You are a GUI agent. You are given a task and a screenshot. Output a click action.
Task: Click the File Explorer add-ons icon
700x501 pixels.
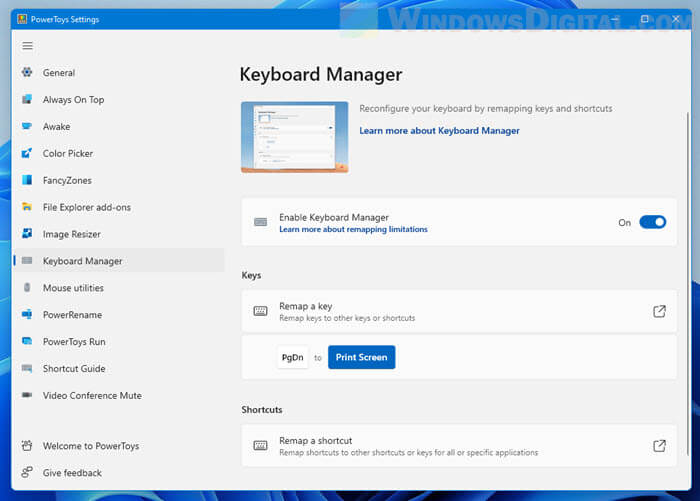(x=27, y=207)
